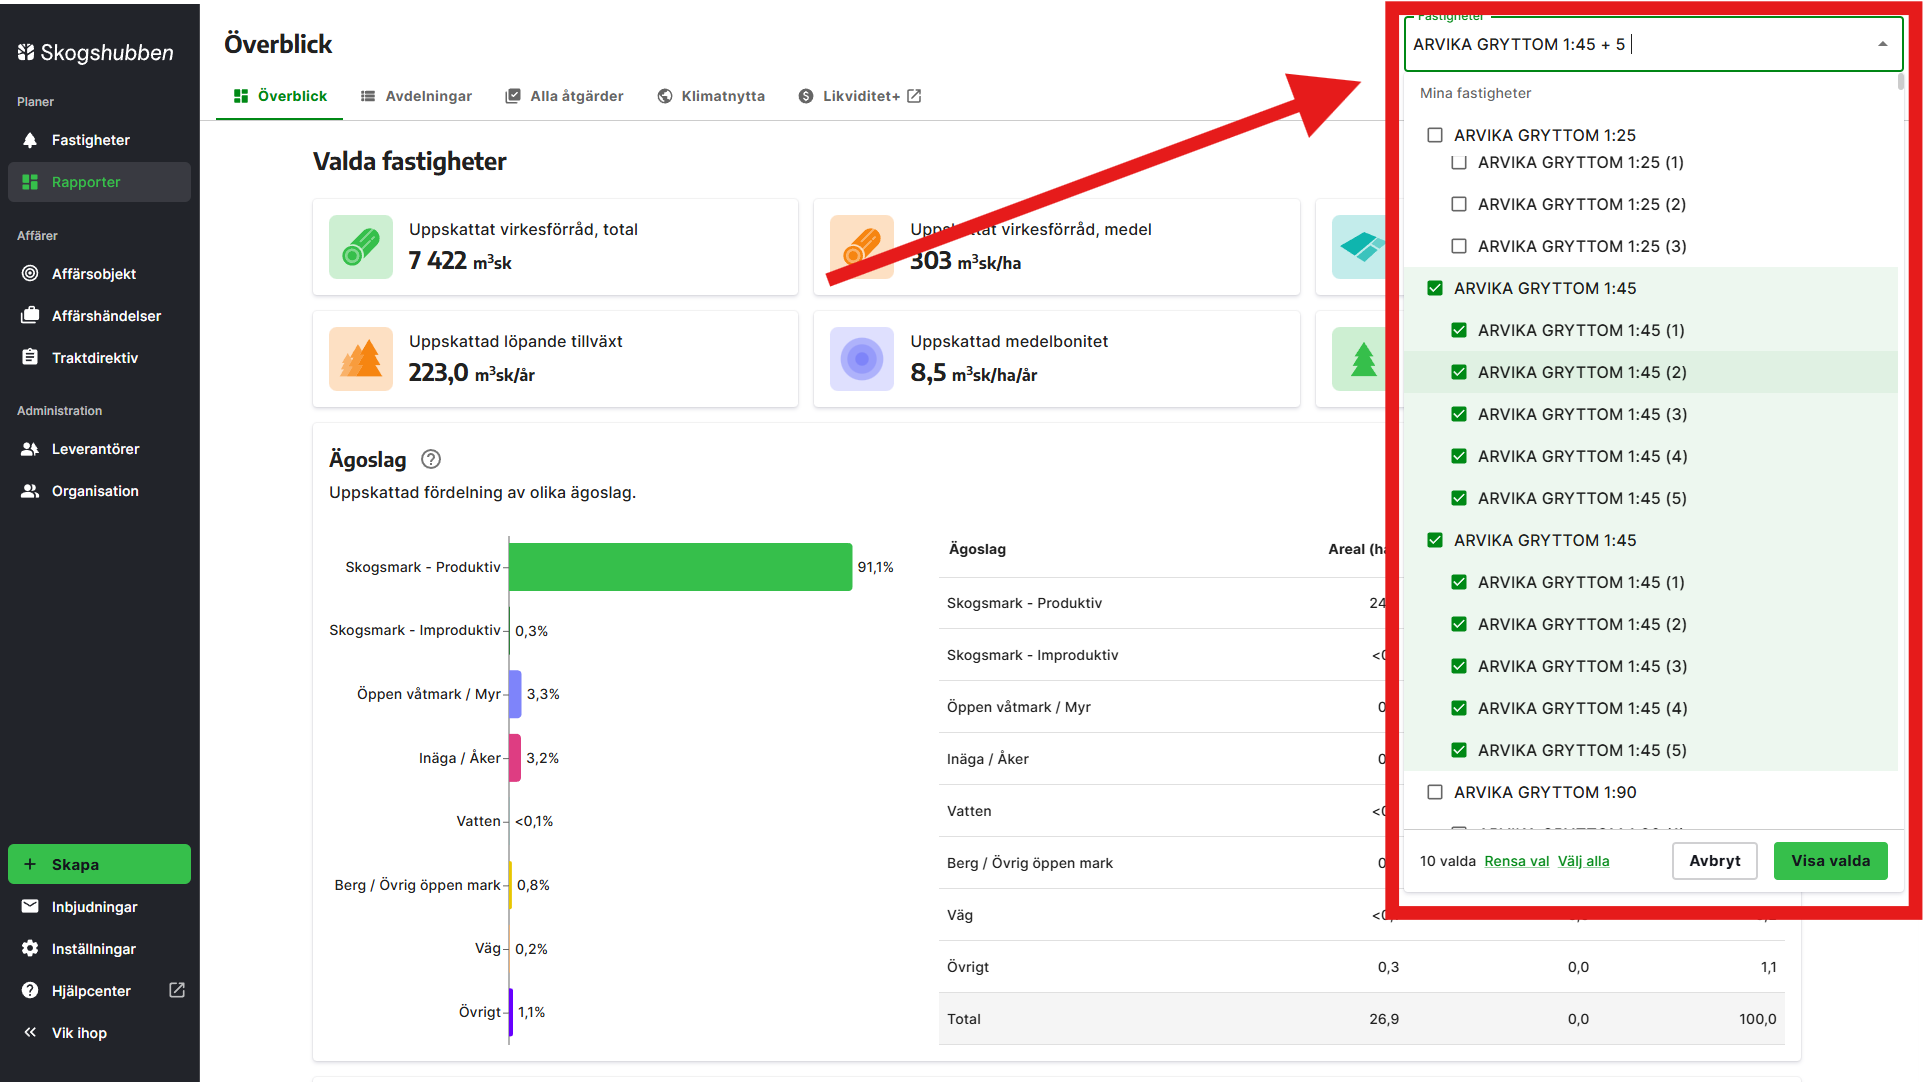Open the Skapa create menu

pyautogui.click(x=99, y=864)
